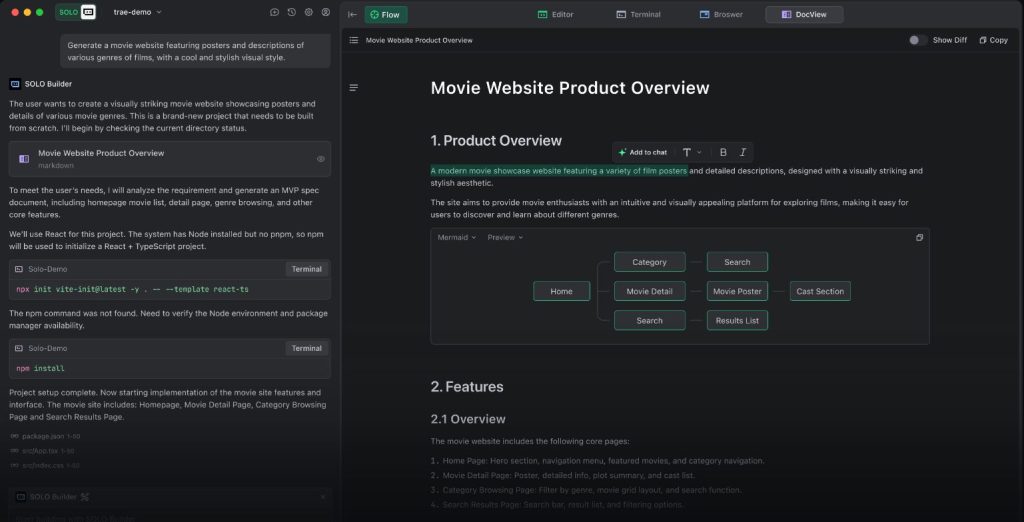
Task: Open the Preview mode dropdown
Action: [505, 237]
